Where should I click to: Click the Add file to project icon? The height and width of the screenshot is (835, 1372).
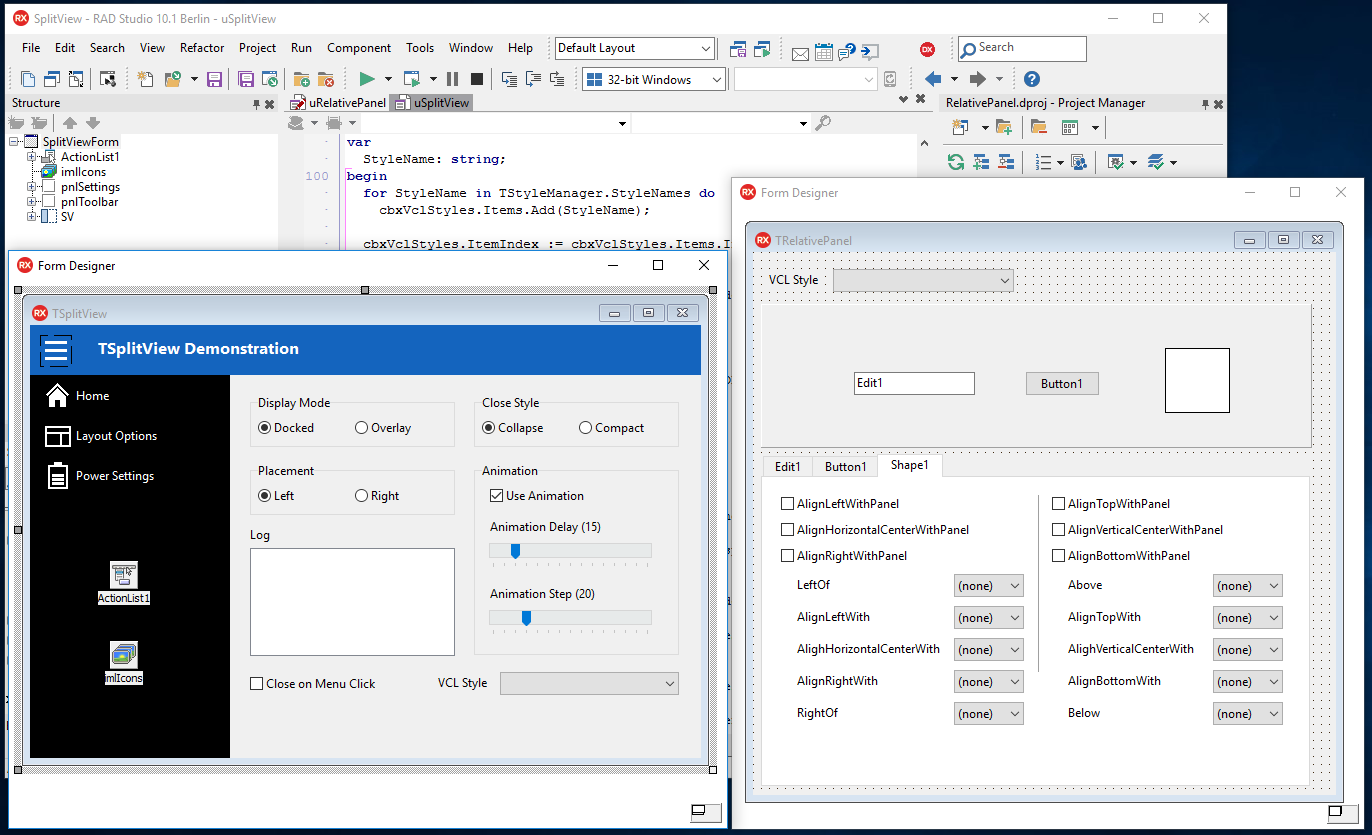tap(301, 79)
